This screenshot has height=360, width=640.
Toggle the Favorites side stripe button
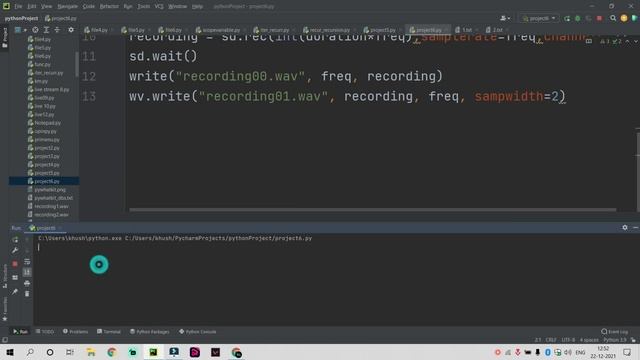(4, 308)
